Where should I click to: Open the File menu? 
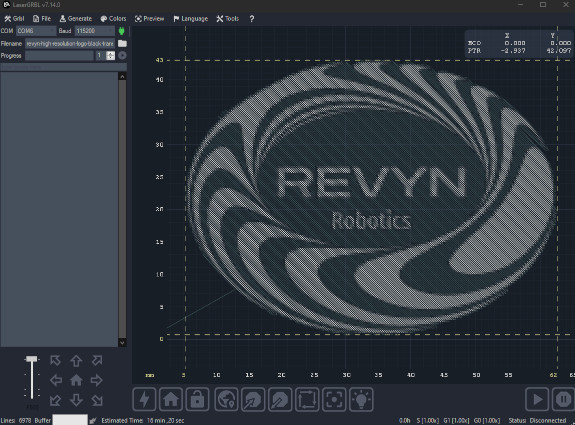pos(41,19)
